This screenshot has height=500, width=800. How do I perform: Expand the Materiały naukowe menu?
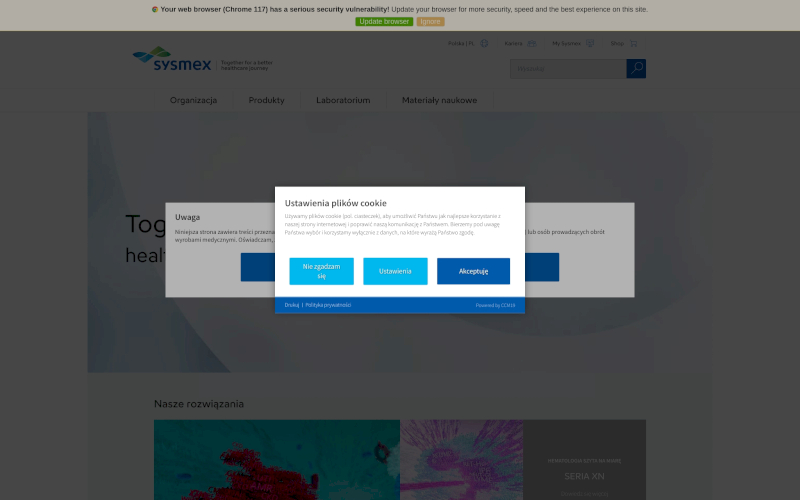pyautogui.click(x=439, y=100)
